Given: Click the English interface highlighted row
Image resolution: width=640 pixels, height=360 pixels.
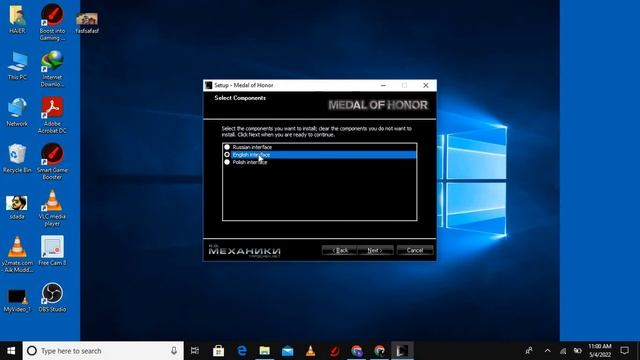Looking at the screenshot, I should [323, 155].
